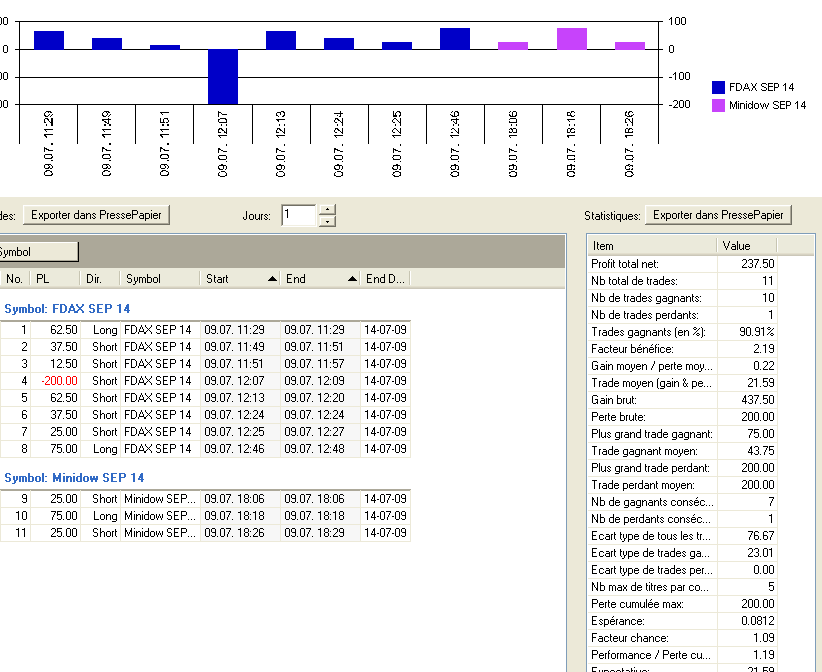Click the sort arrow in the End column header
822x672 pixels.
351,280
